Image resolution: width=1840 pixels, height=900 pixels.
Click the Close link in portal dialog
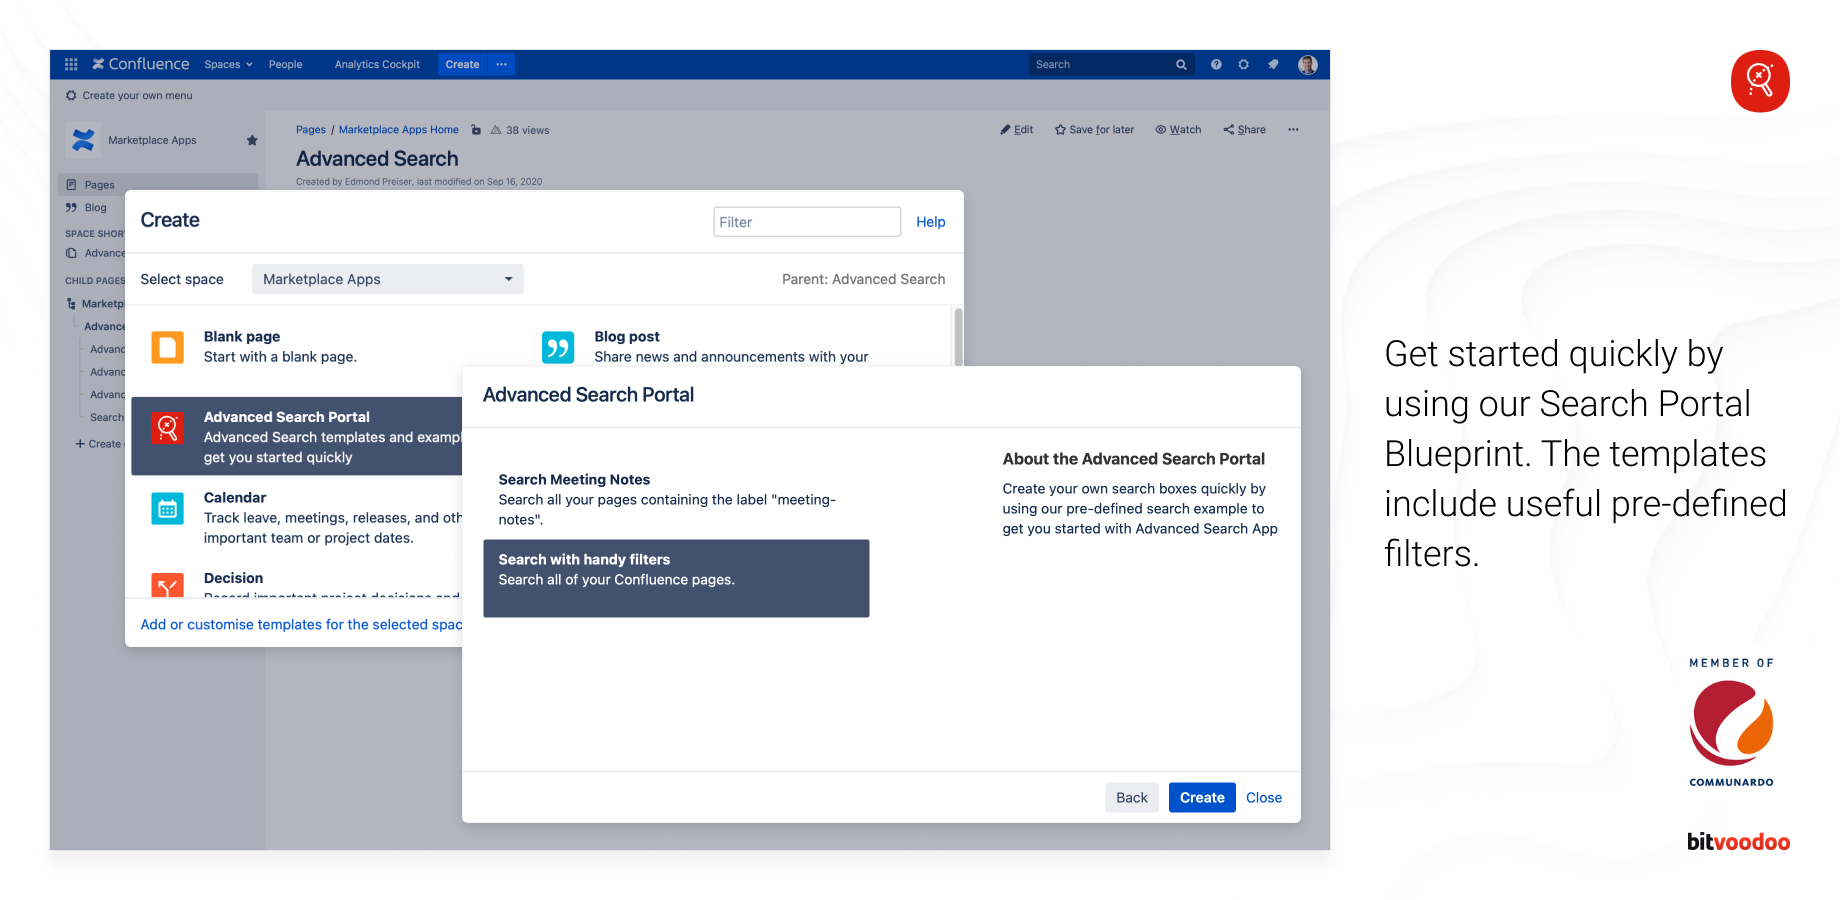pyautogui.click(x=1264, y=797)
